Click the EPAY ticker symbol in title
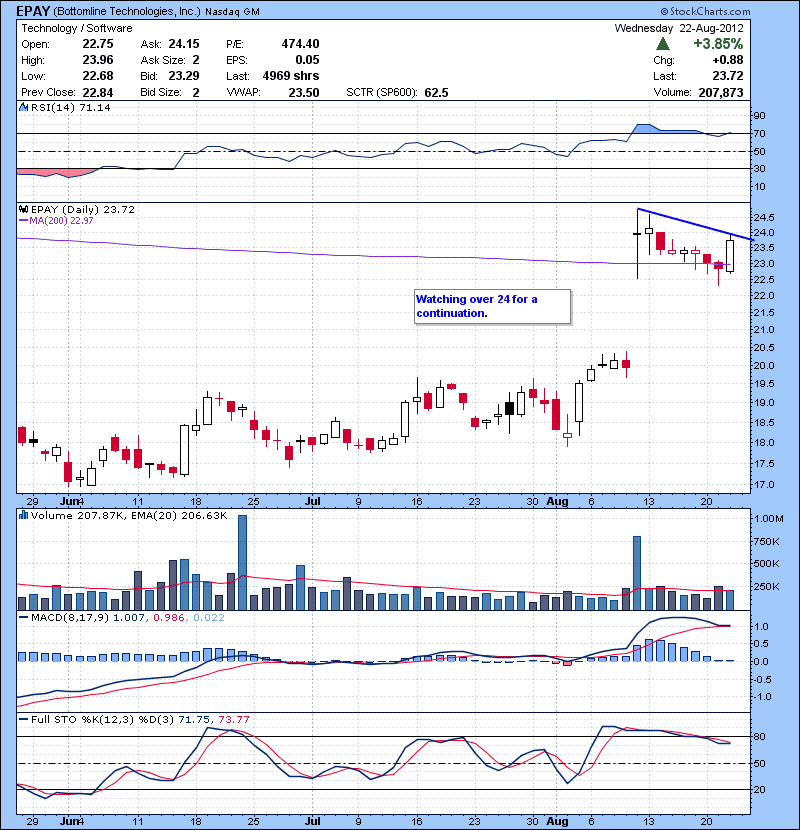This screenshot has height=830, width=800. click(x=33, y=11)
